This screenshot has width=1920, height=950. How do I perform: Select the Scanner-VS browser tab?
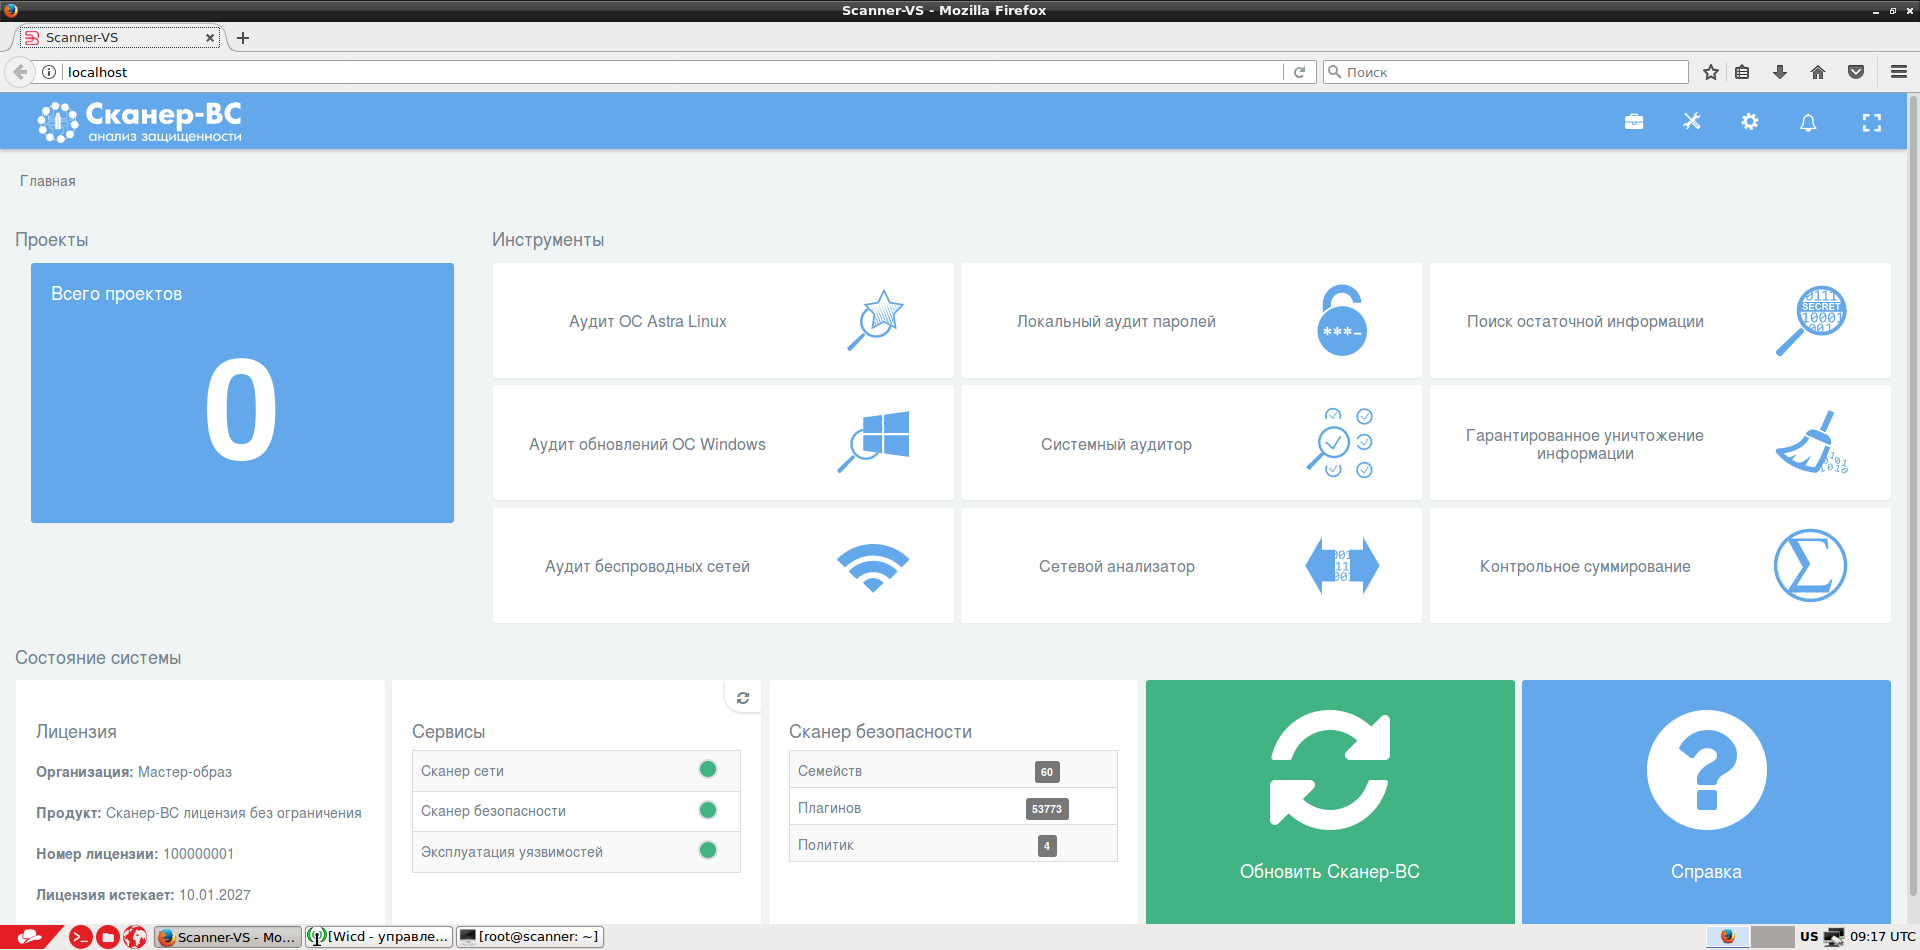[120, 38]
